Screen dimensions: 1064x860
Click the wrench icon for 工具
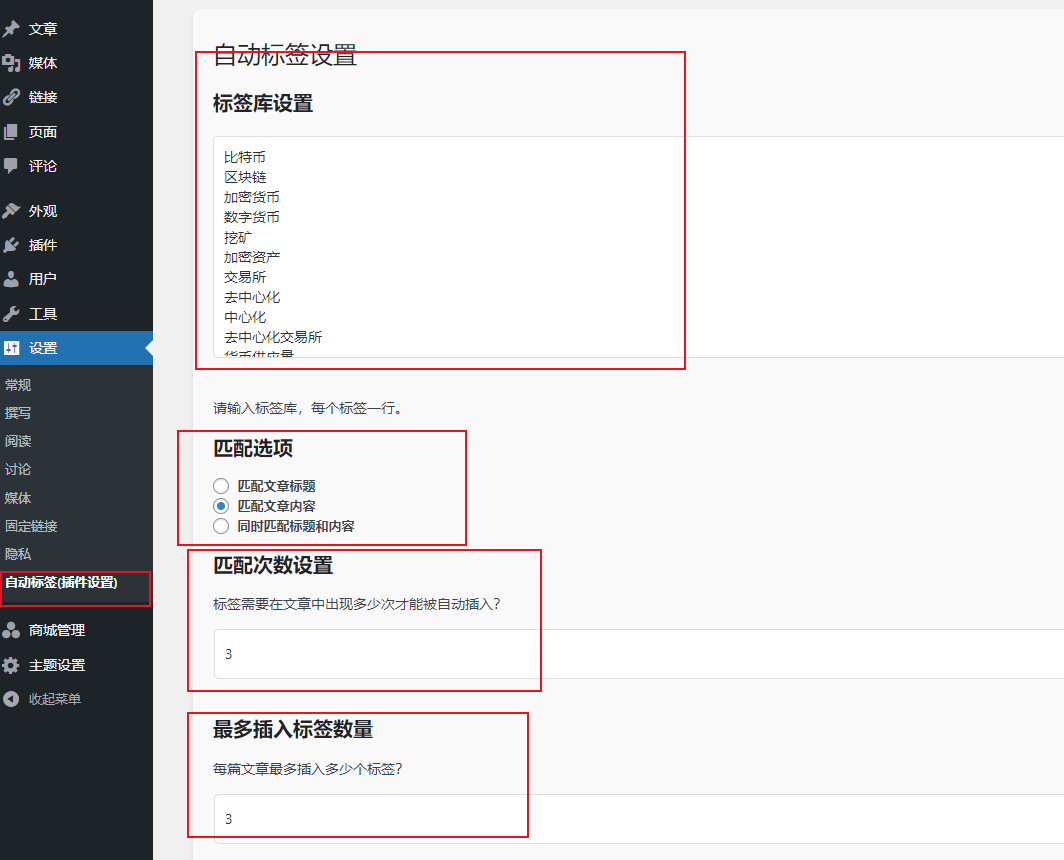(x=12, y=314)
